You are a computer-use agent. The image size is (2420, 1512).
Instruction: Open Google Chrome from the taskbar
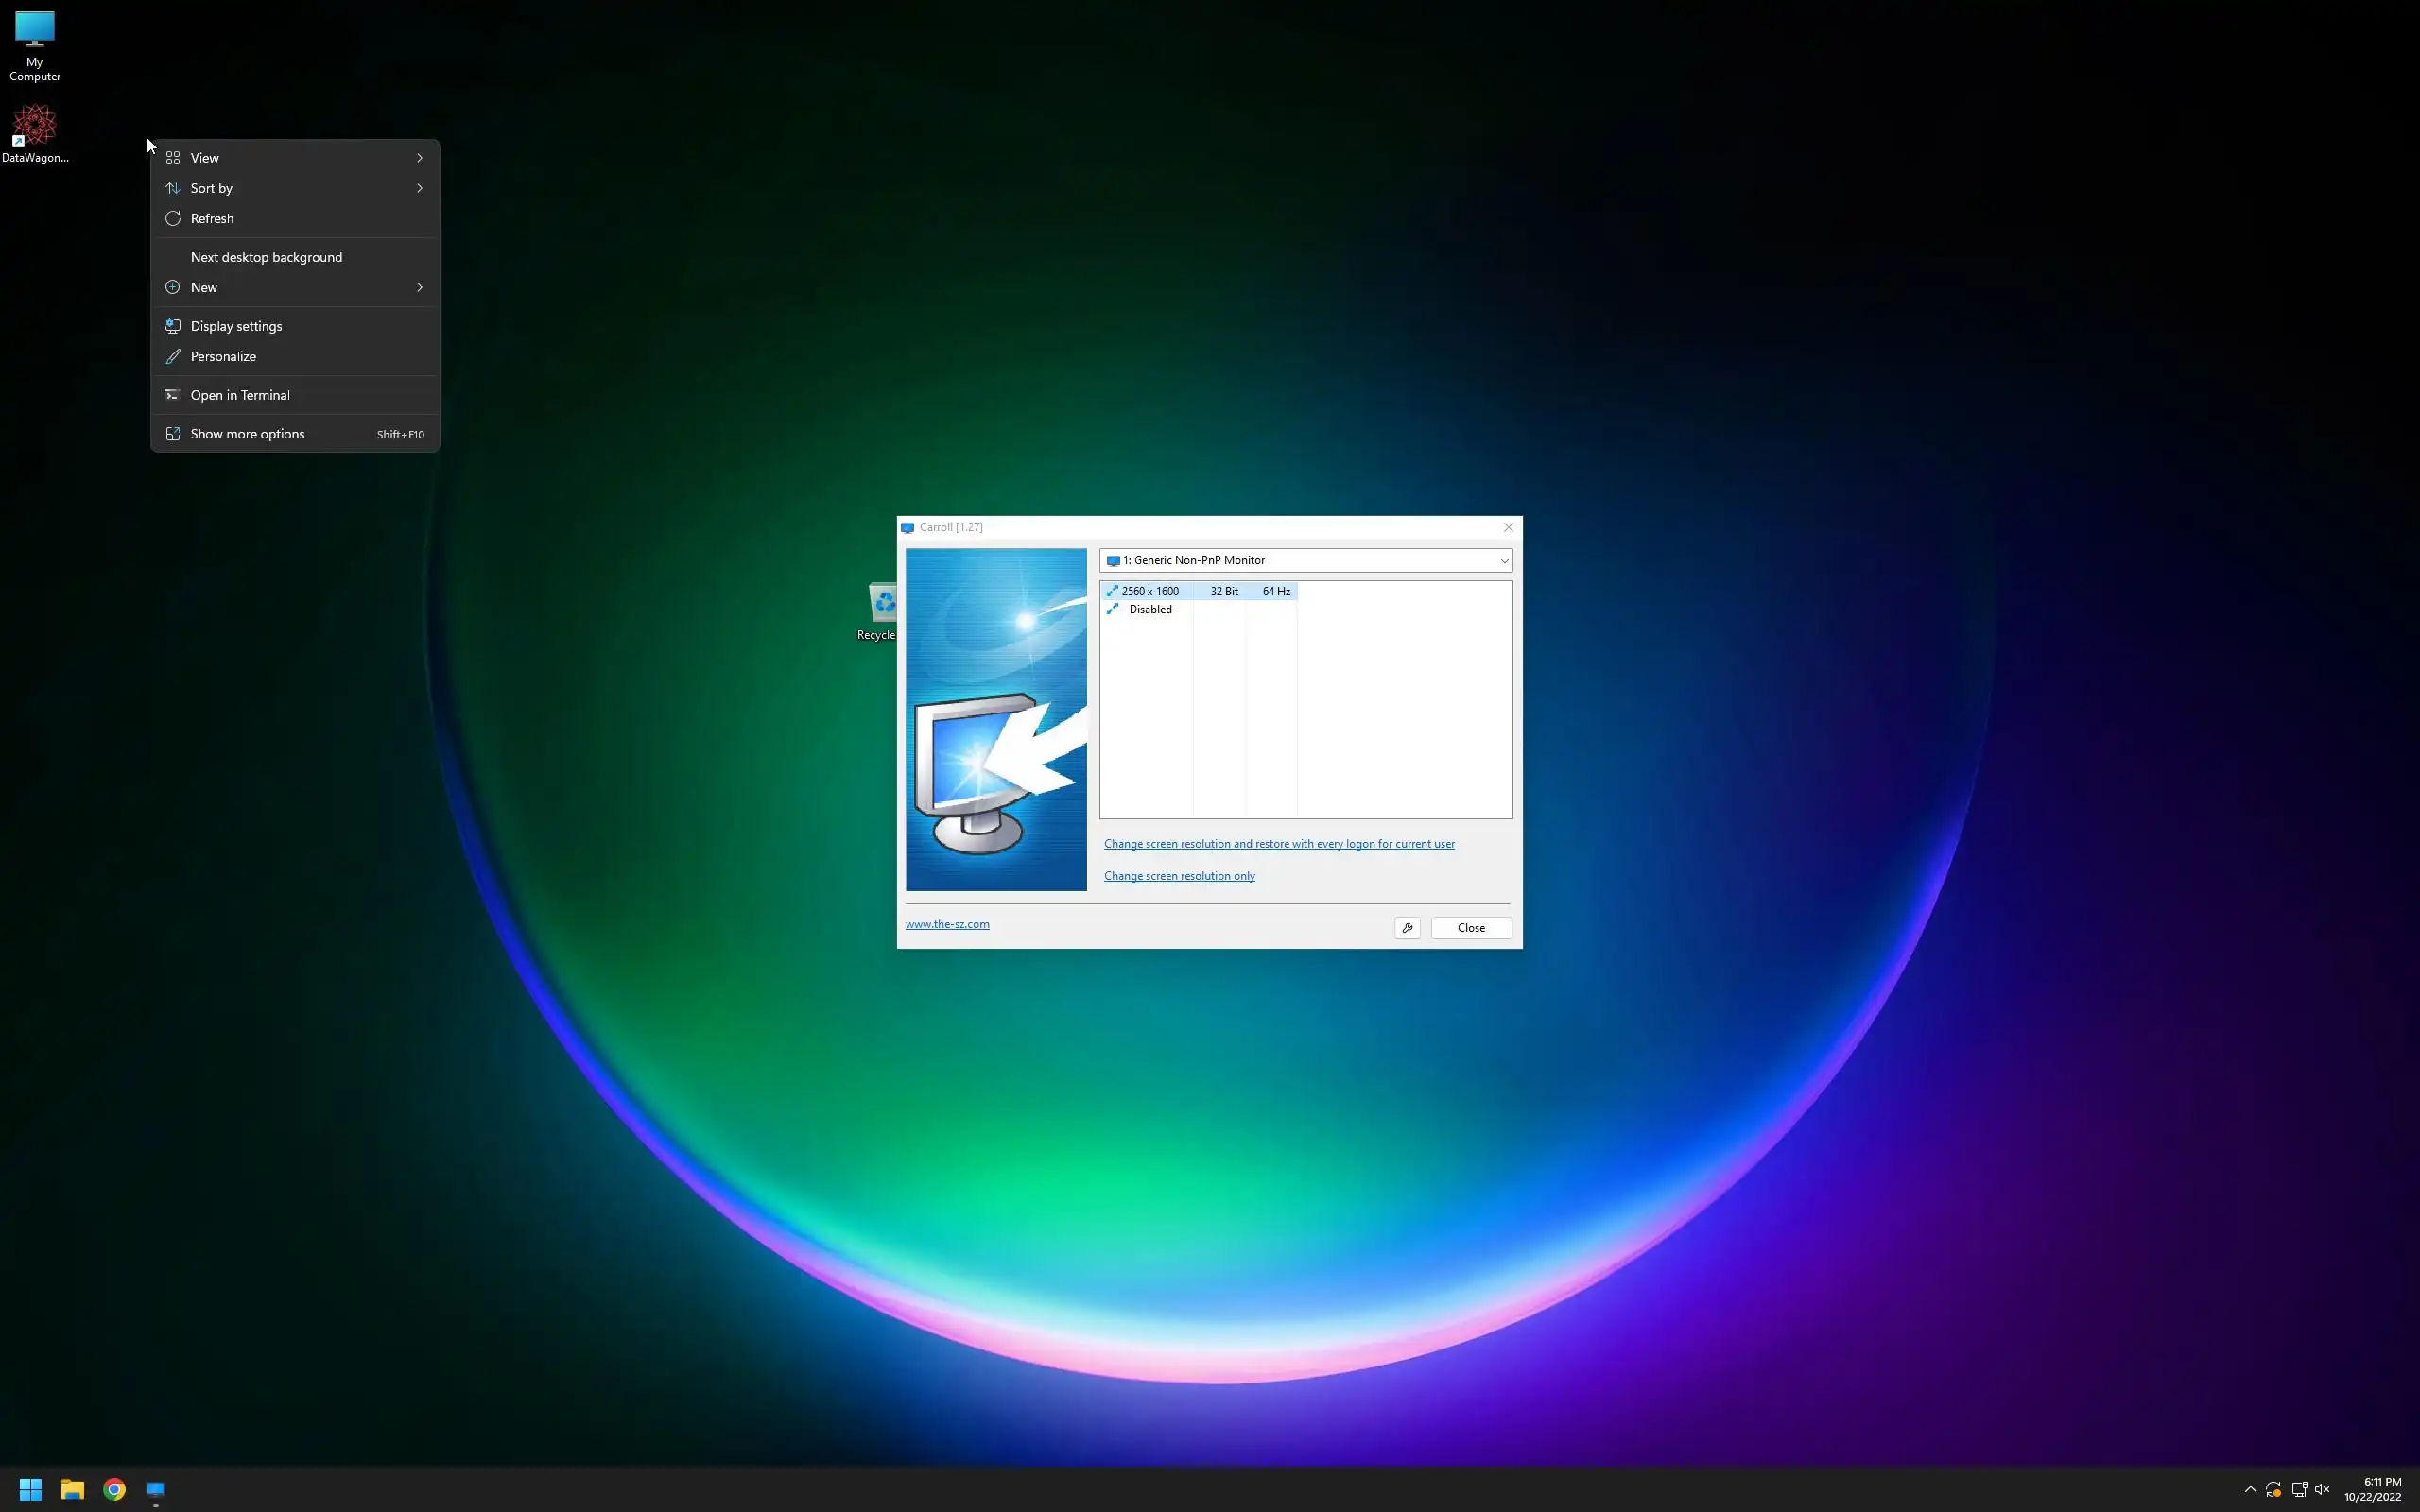[114, 1489]
